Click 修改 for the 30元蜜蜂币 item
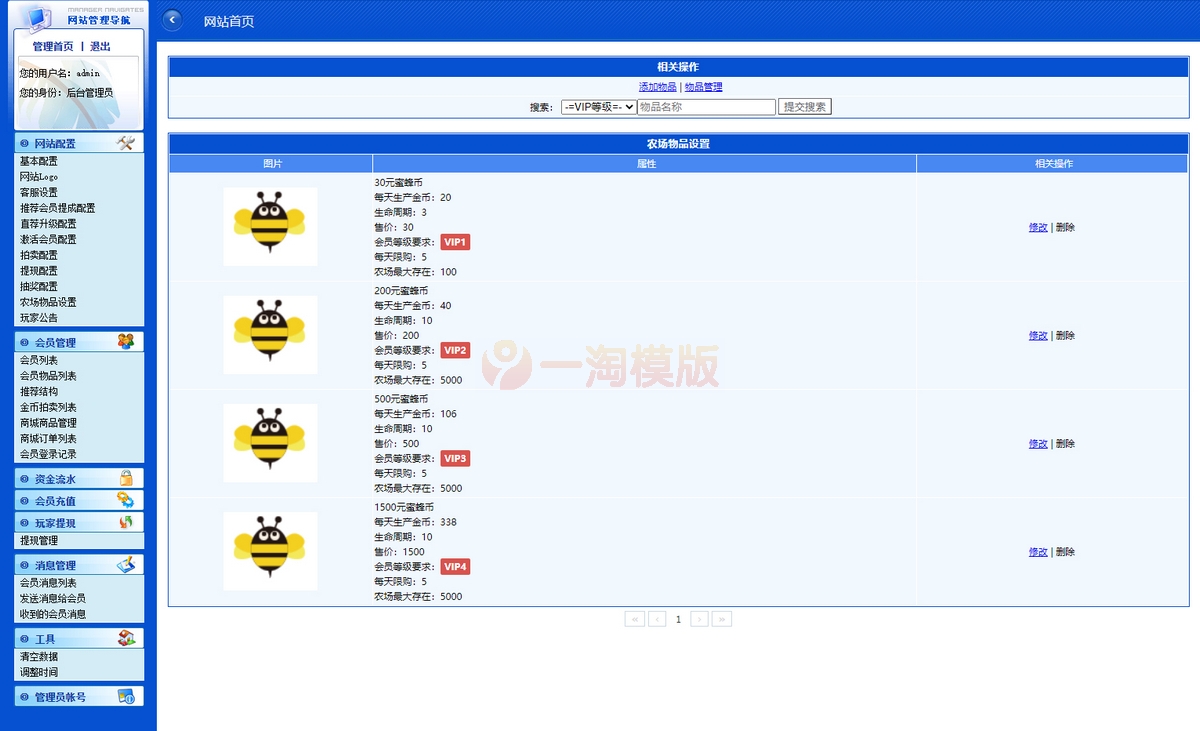1200x731 pixels. [x=1038, y=227]
